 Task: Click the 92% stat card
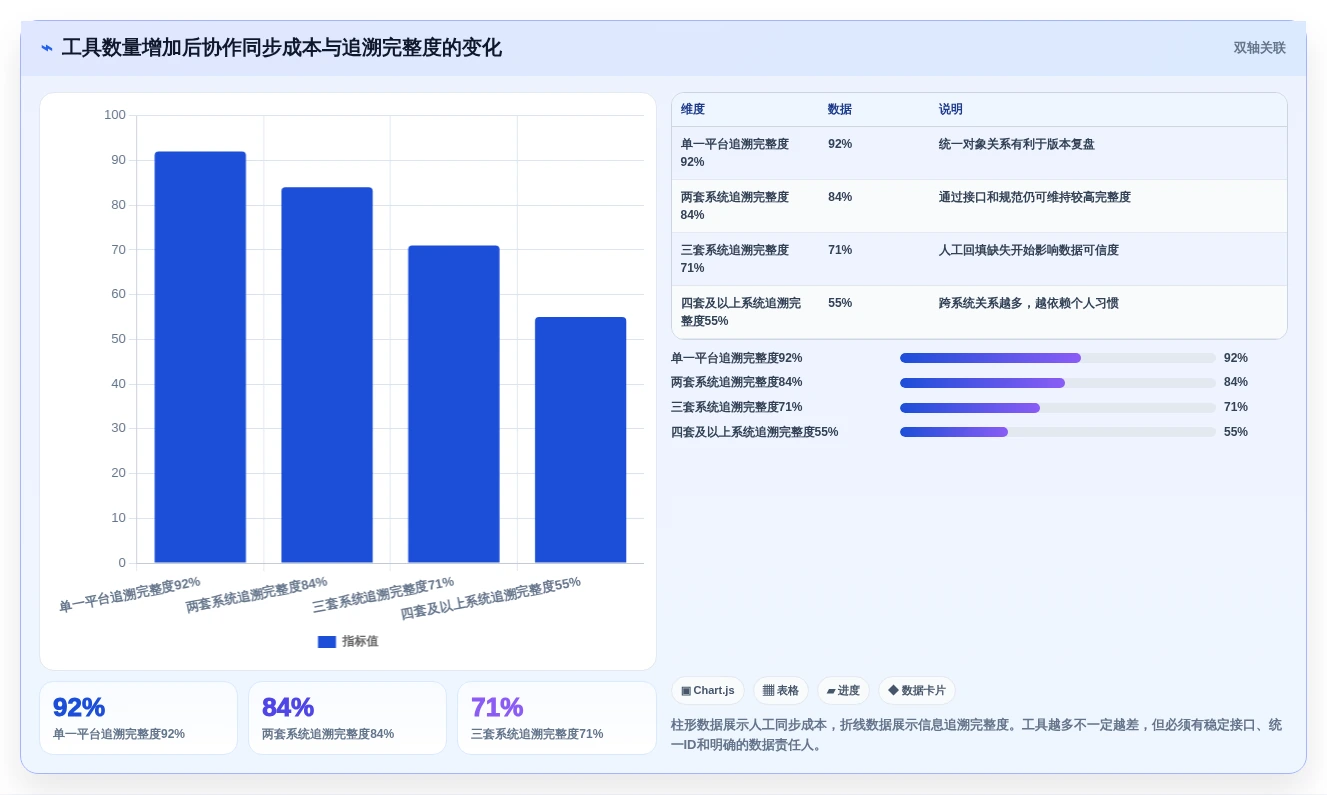pos(138,718)
